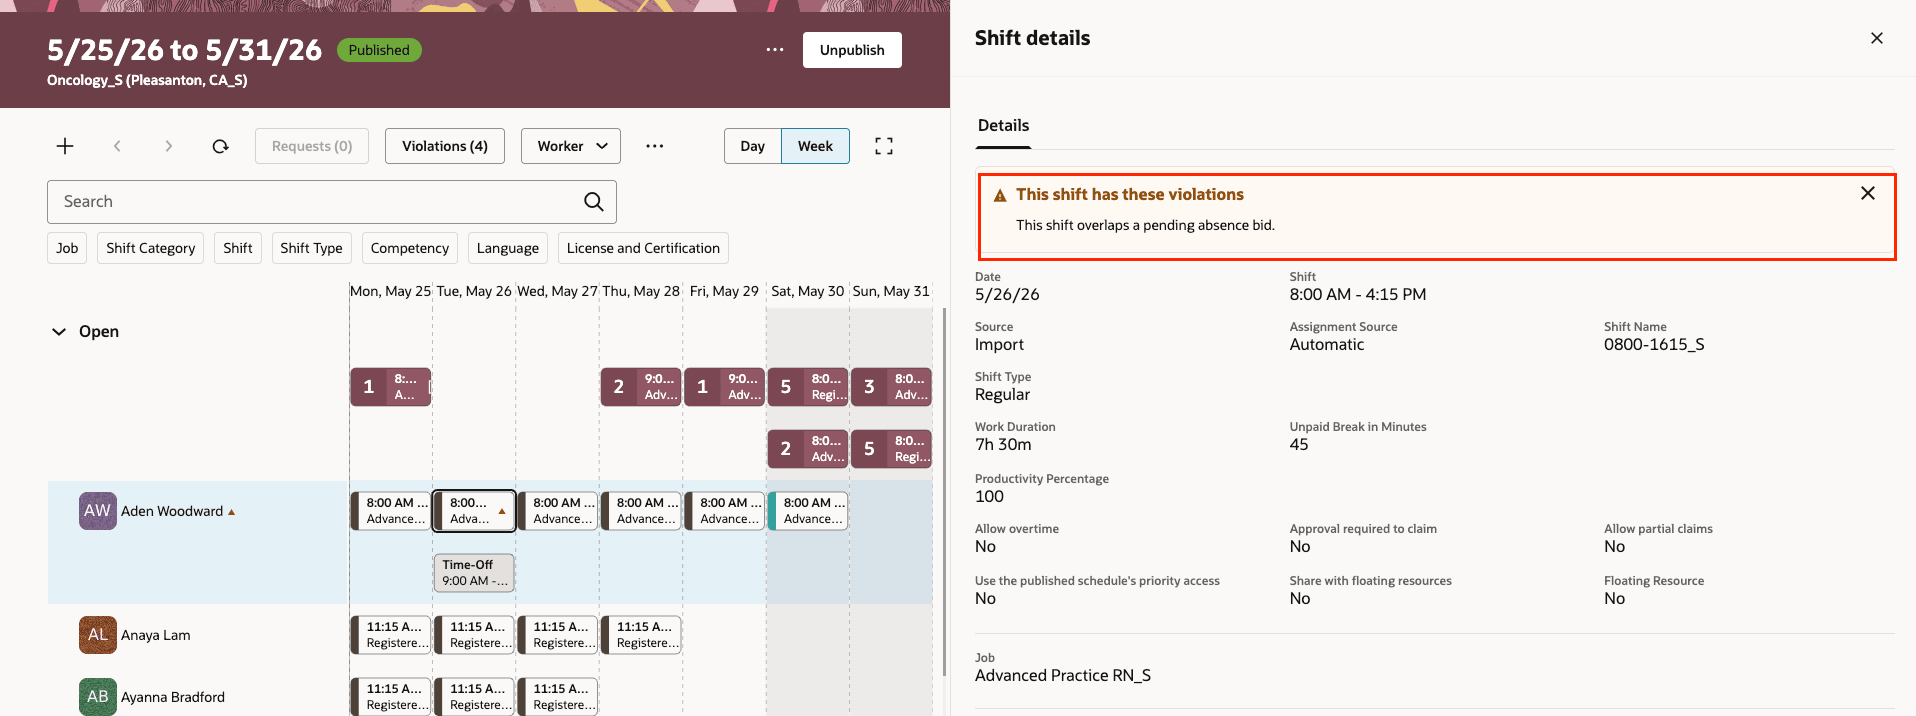1916x716 pixels.
Task: Click the Job value Advanced Practice RN_S
Action: [1063, 676]
